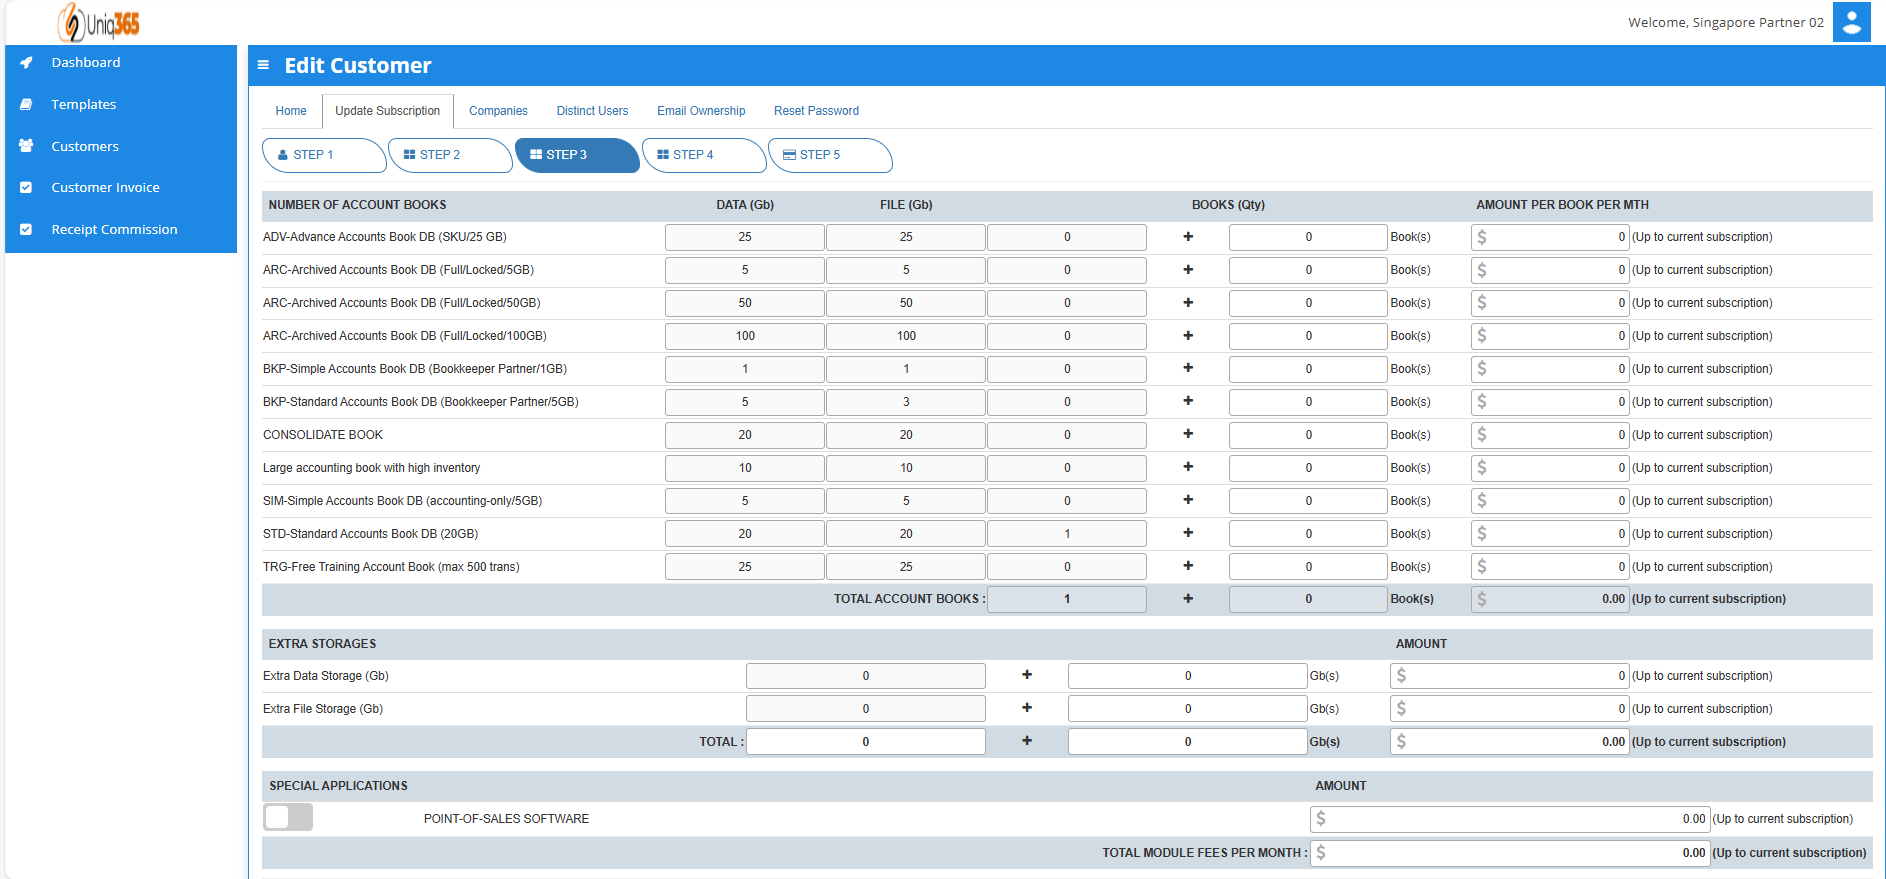Open Customer Invoice in the sidebar
The image size is (1886, 879).
105,187
